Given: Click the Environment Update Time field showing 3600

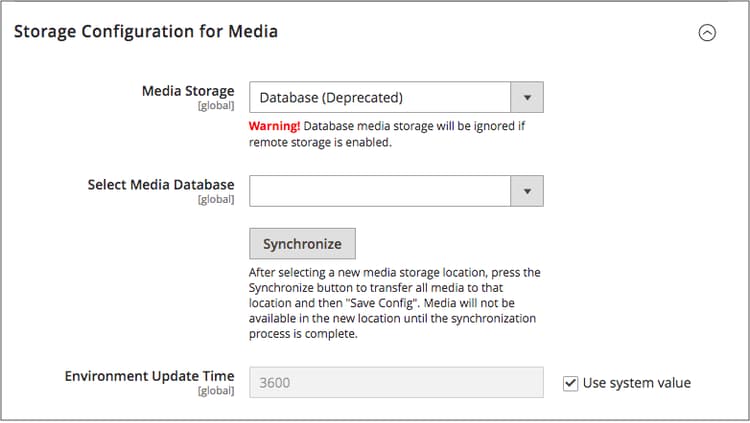Looking at the screenshot, I should [396, 382].
